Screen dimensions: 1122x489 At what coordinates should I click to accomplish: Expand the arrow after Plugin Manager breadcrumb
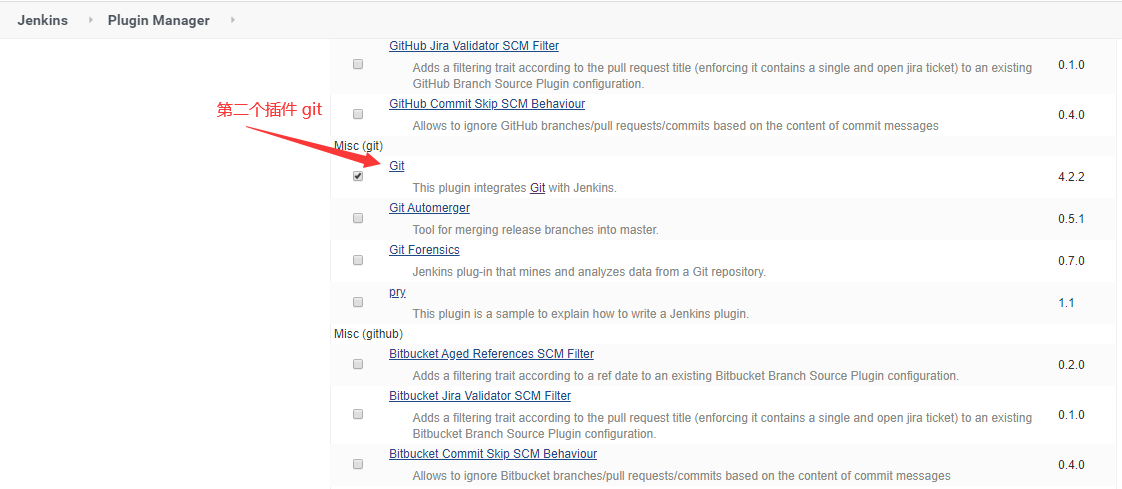[233, 20]
